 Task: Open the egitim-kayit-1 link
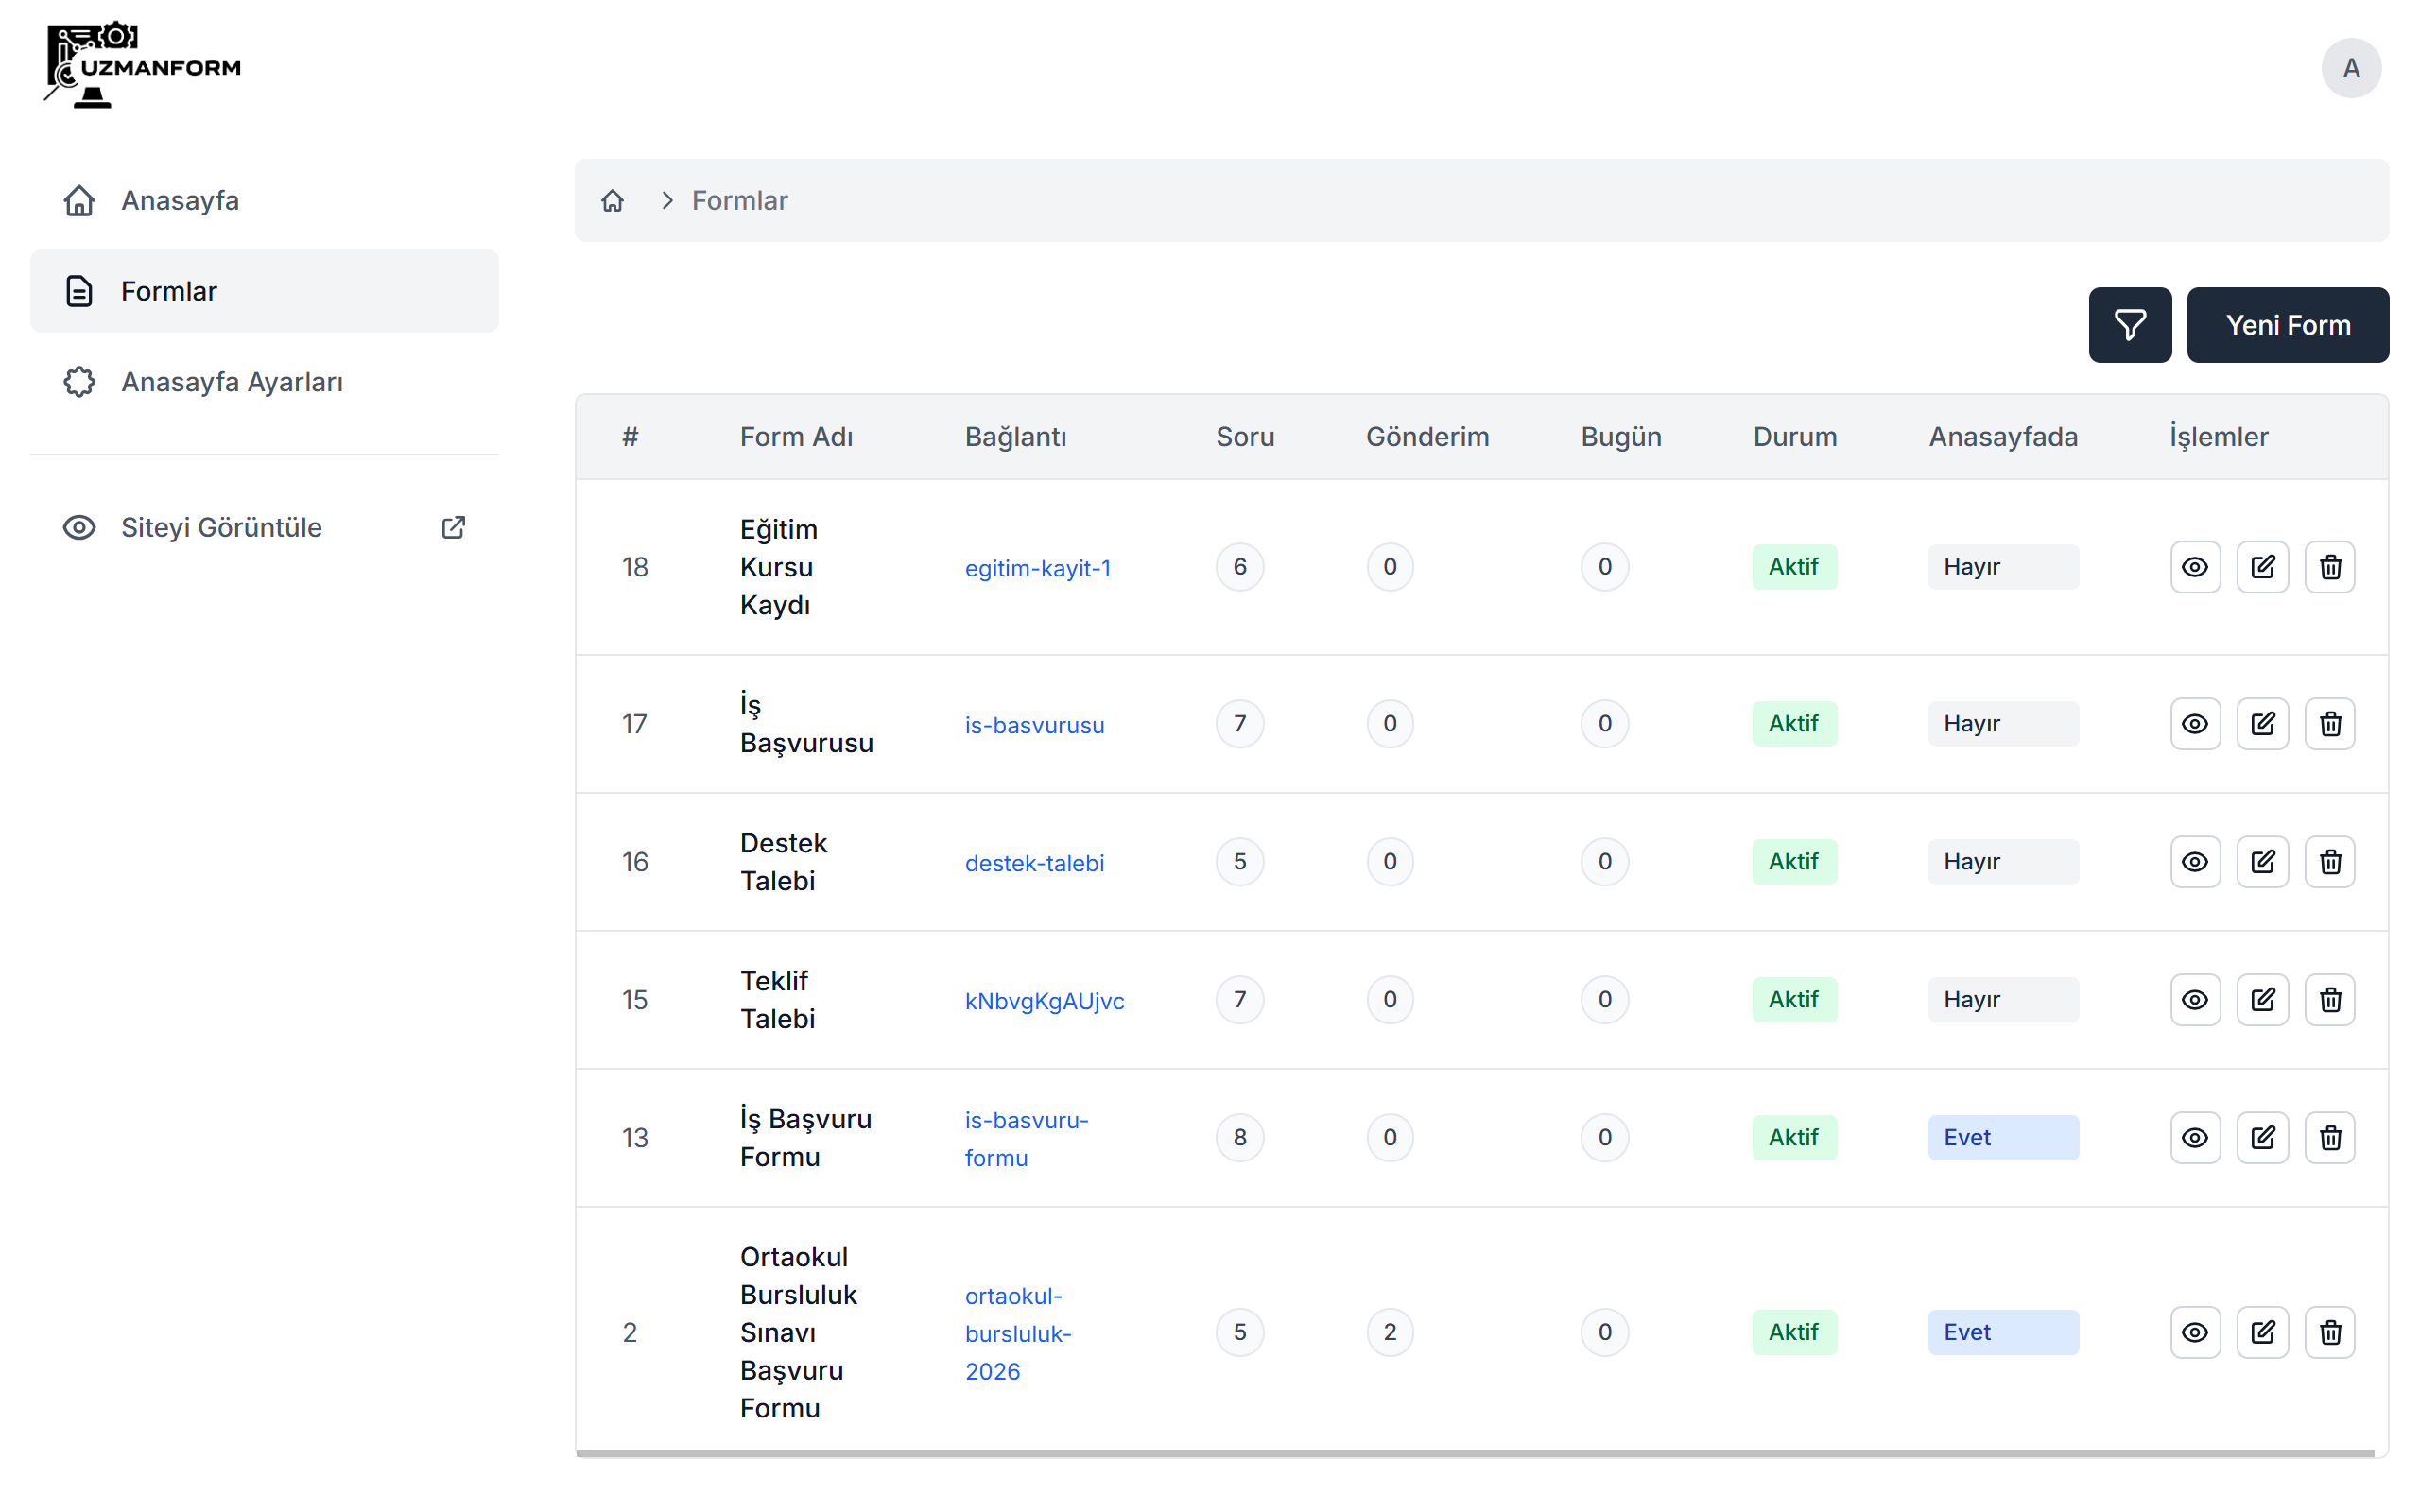[x=1037, y=568]
